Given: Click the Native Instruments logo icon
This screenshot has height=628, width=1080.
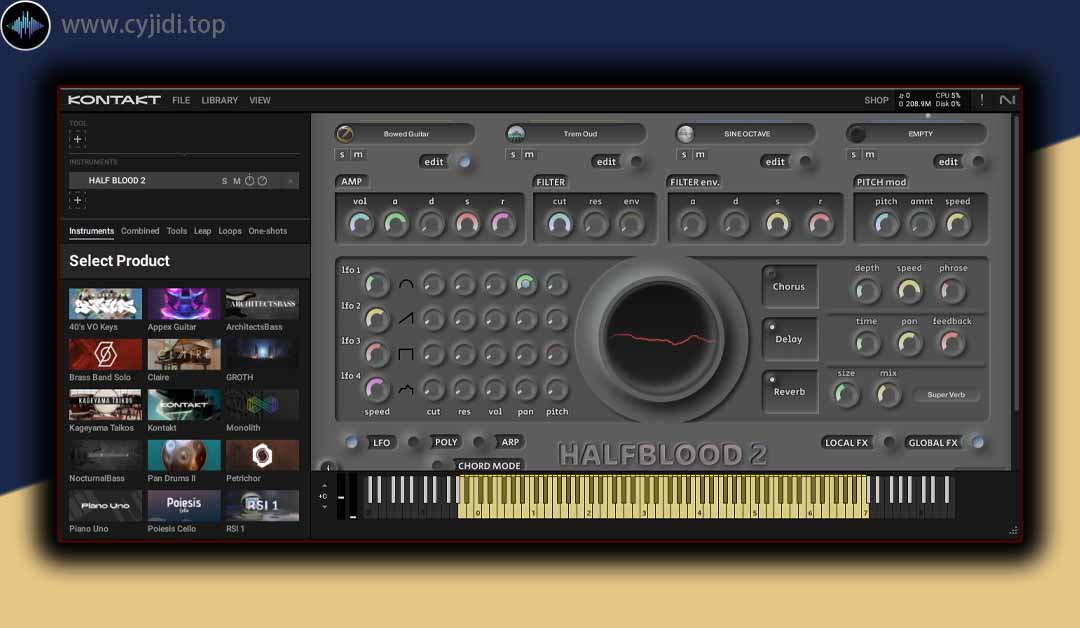Looking at the screenshot, I should tap(1007, 101).
